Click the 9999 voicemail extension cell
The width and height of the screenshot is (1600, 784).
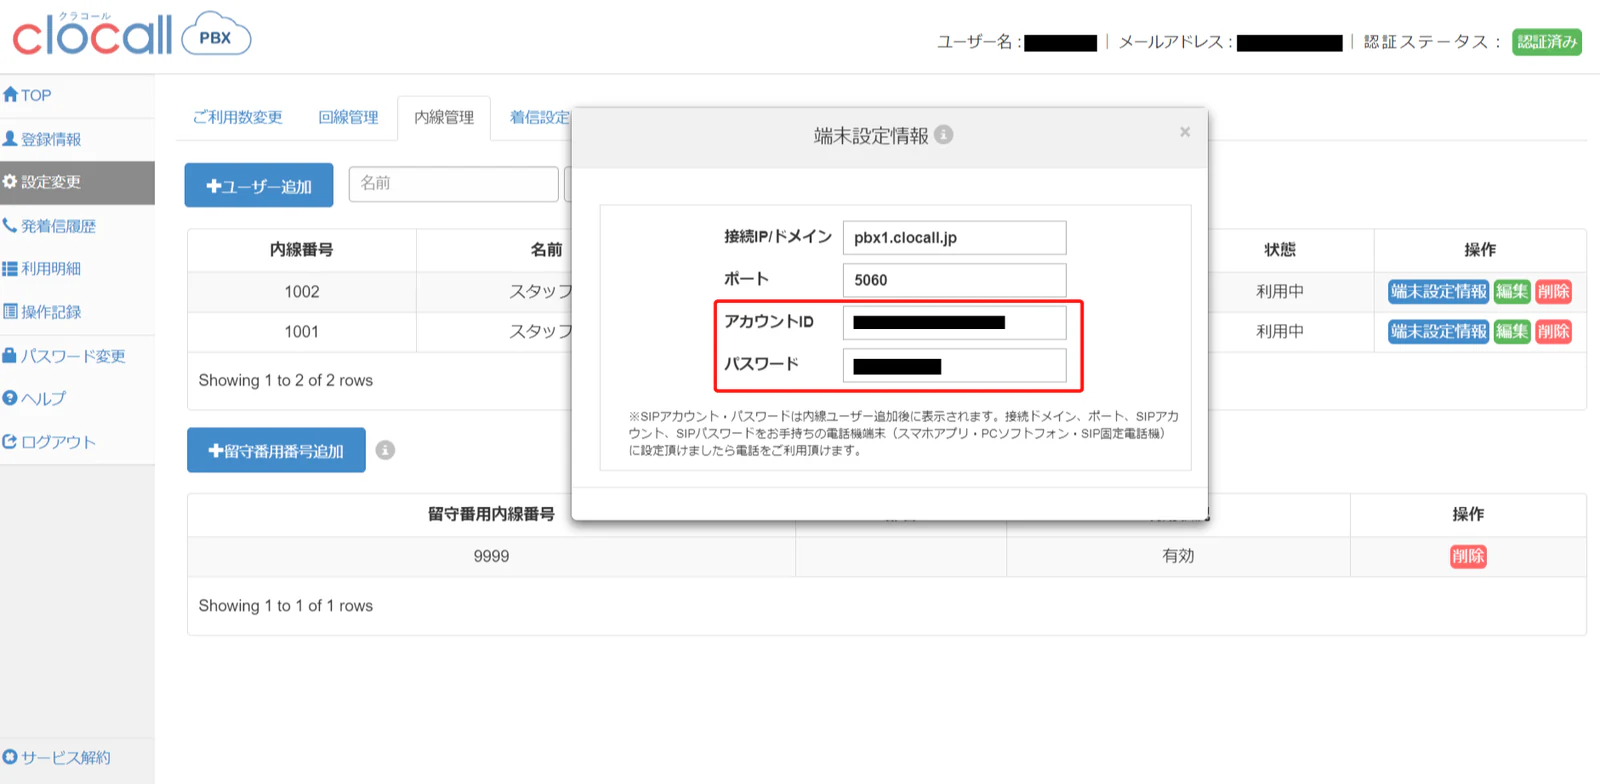pos(491,556)
